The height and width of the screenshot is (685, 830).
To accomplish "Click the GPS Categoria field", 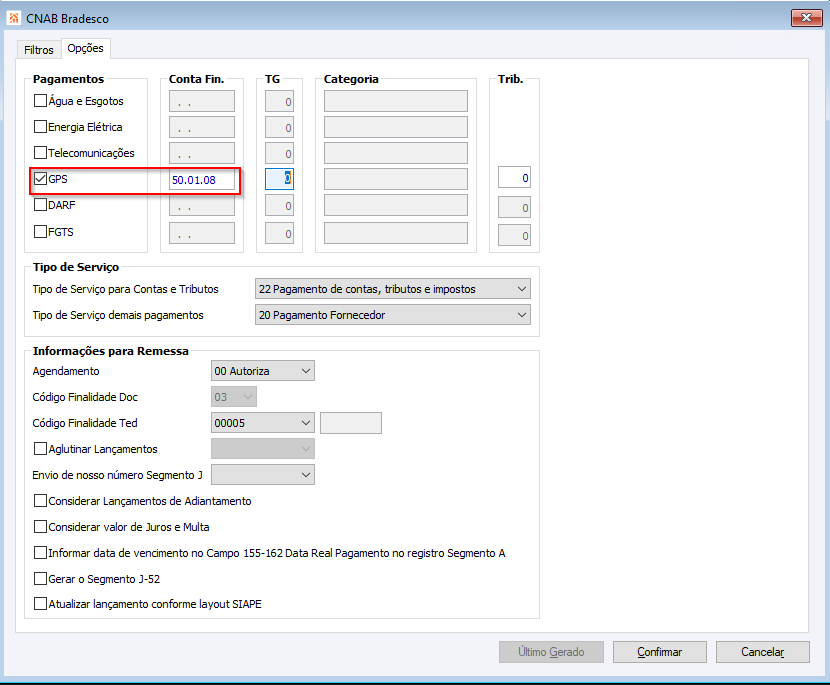I will 396,179.
